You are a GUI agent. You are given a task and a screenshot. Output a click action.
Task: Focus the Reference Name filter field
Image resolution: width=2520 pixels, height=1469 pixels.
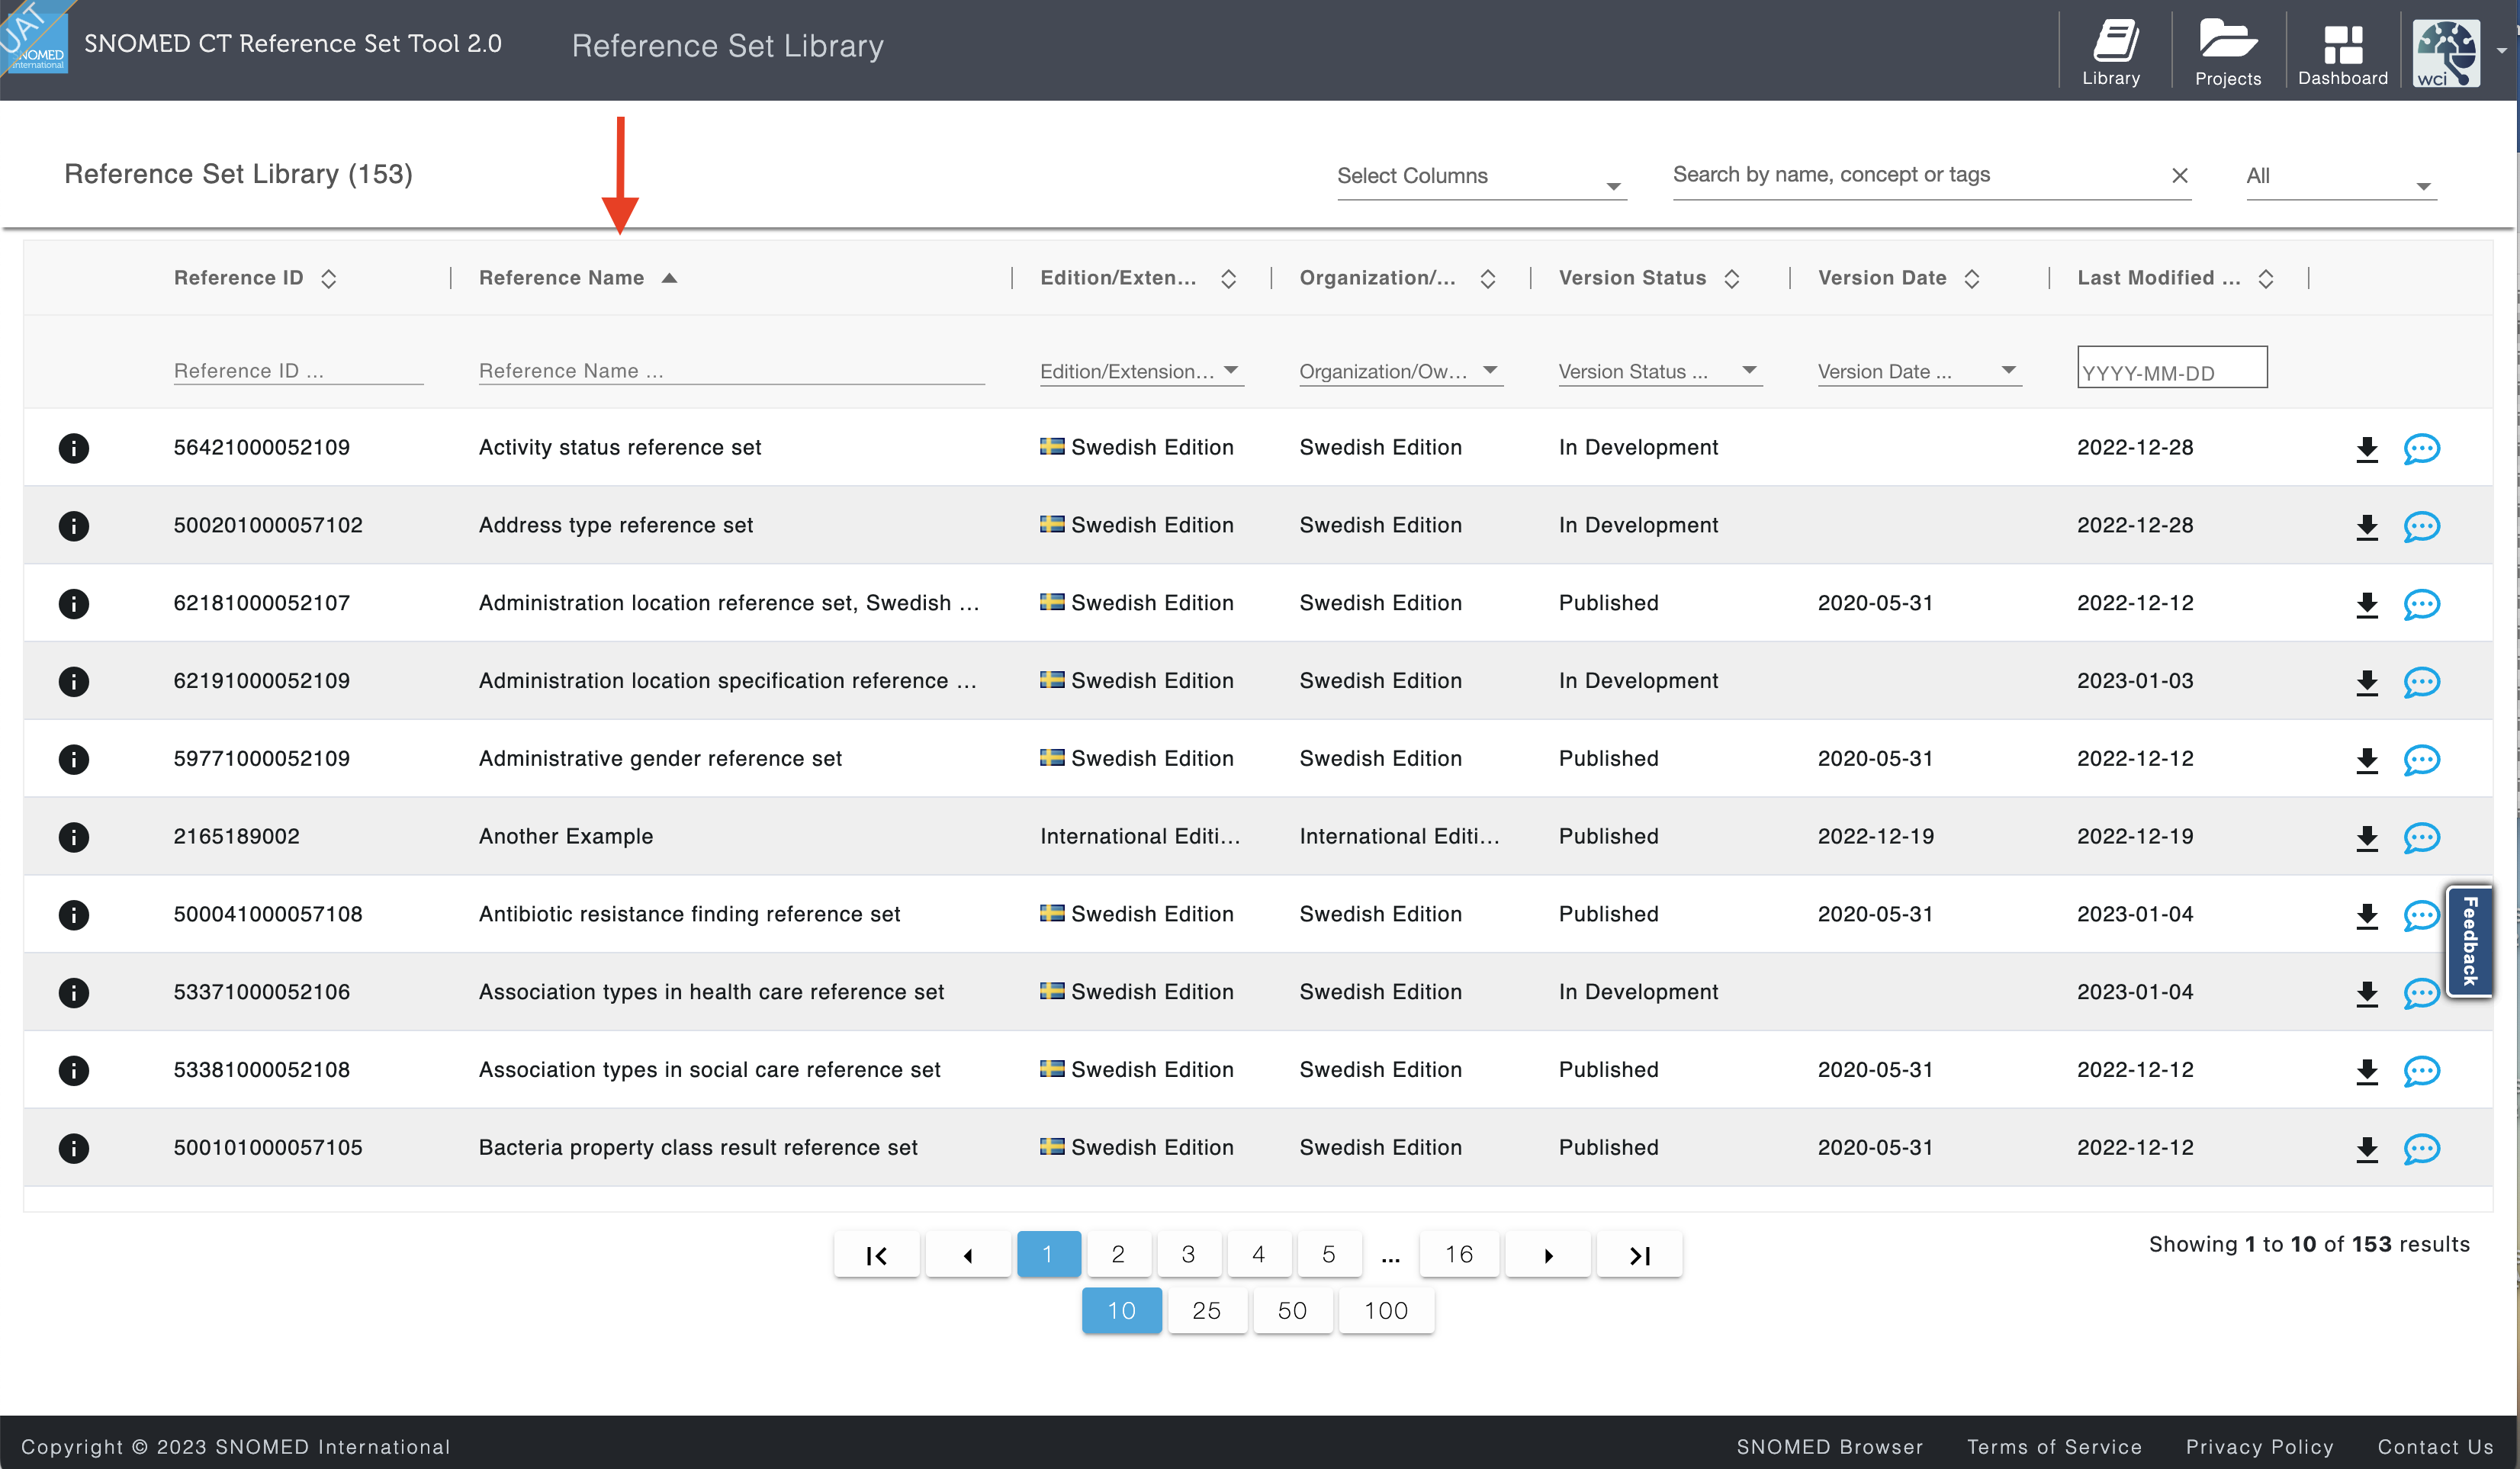731,371
